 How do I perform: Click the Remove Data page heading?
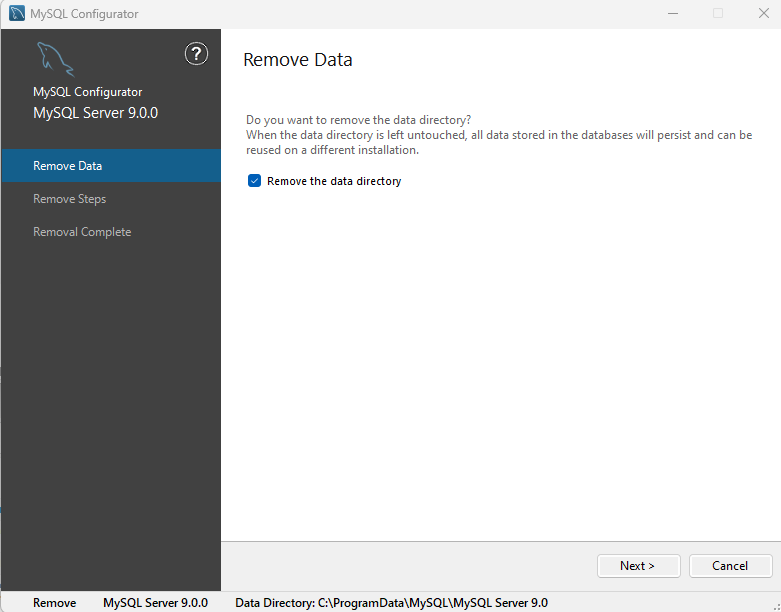coord(298,60)
